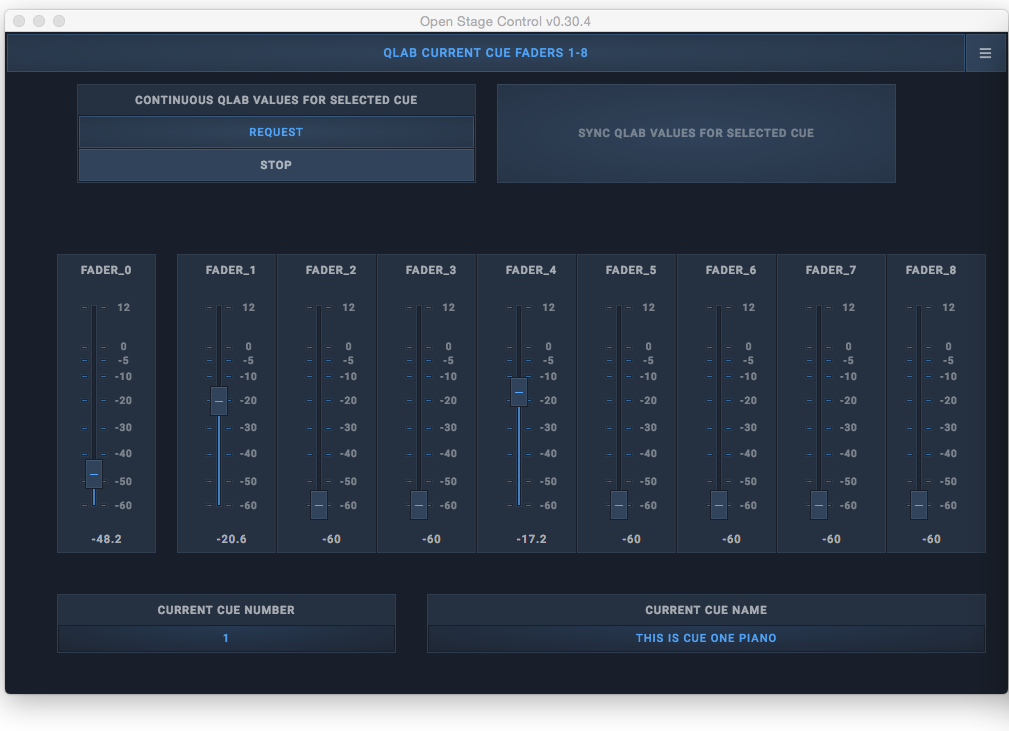Image resolution: width=1009 pixels, height=731 pixels.
Task: Click the FADER_4 slider handle
Action: (x=519, y=392)
